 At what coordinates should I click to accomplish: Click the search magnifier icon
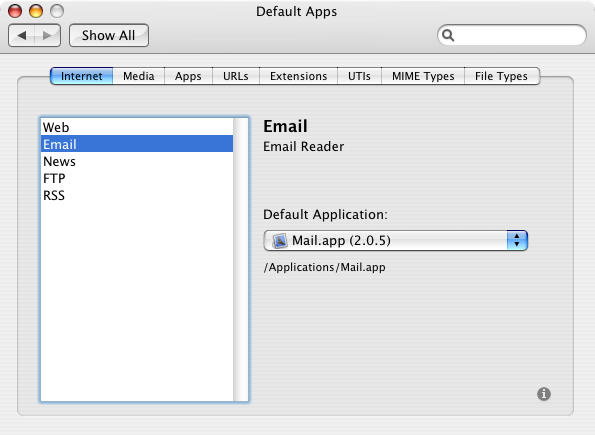(448, 35)
